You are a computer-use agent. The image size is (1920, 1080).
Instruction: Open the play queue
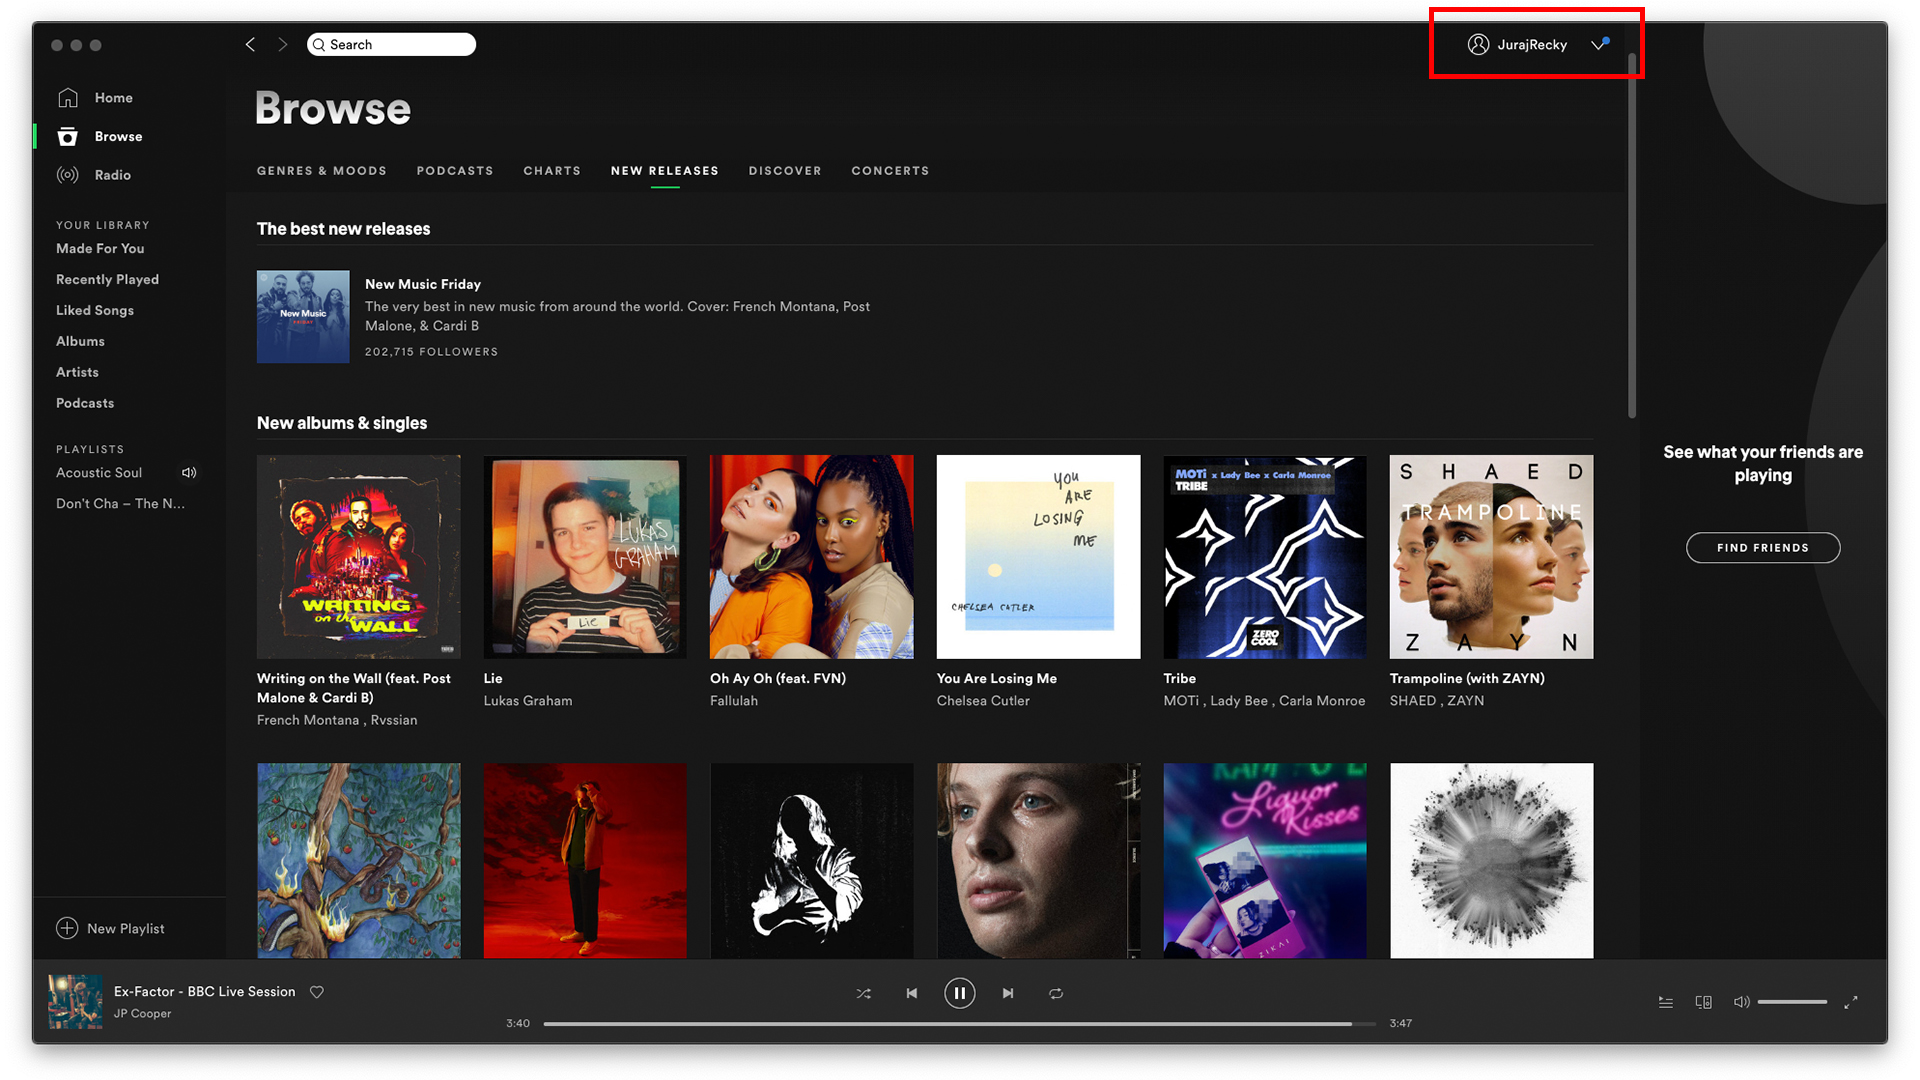[1666, 1002]
